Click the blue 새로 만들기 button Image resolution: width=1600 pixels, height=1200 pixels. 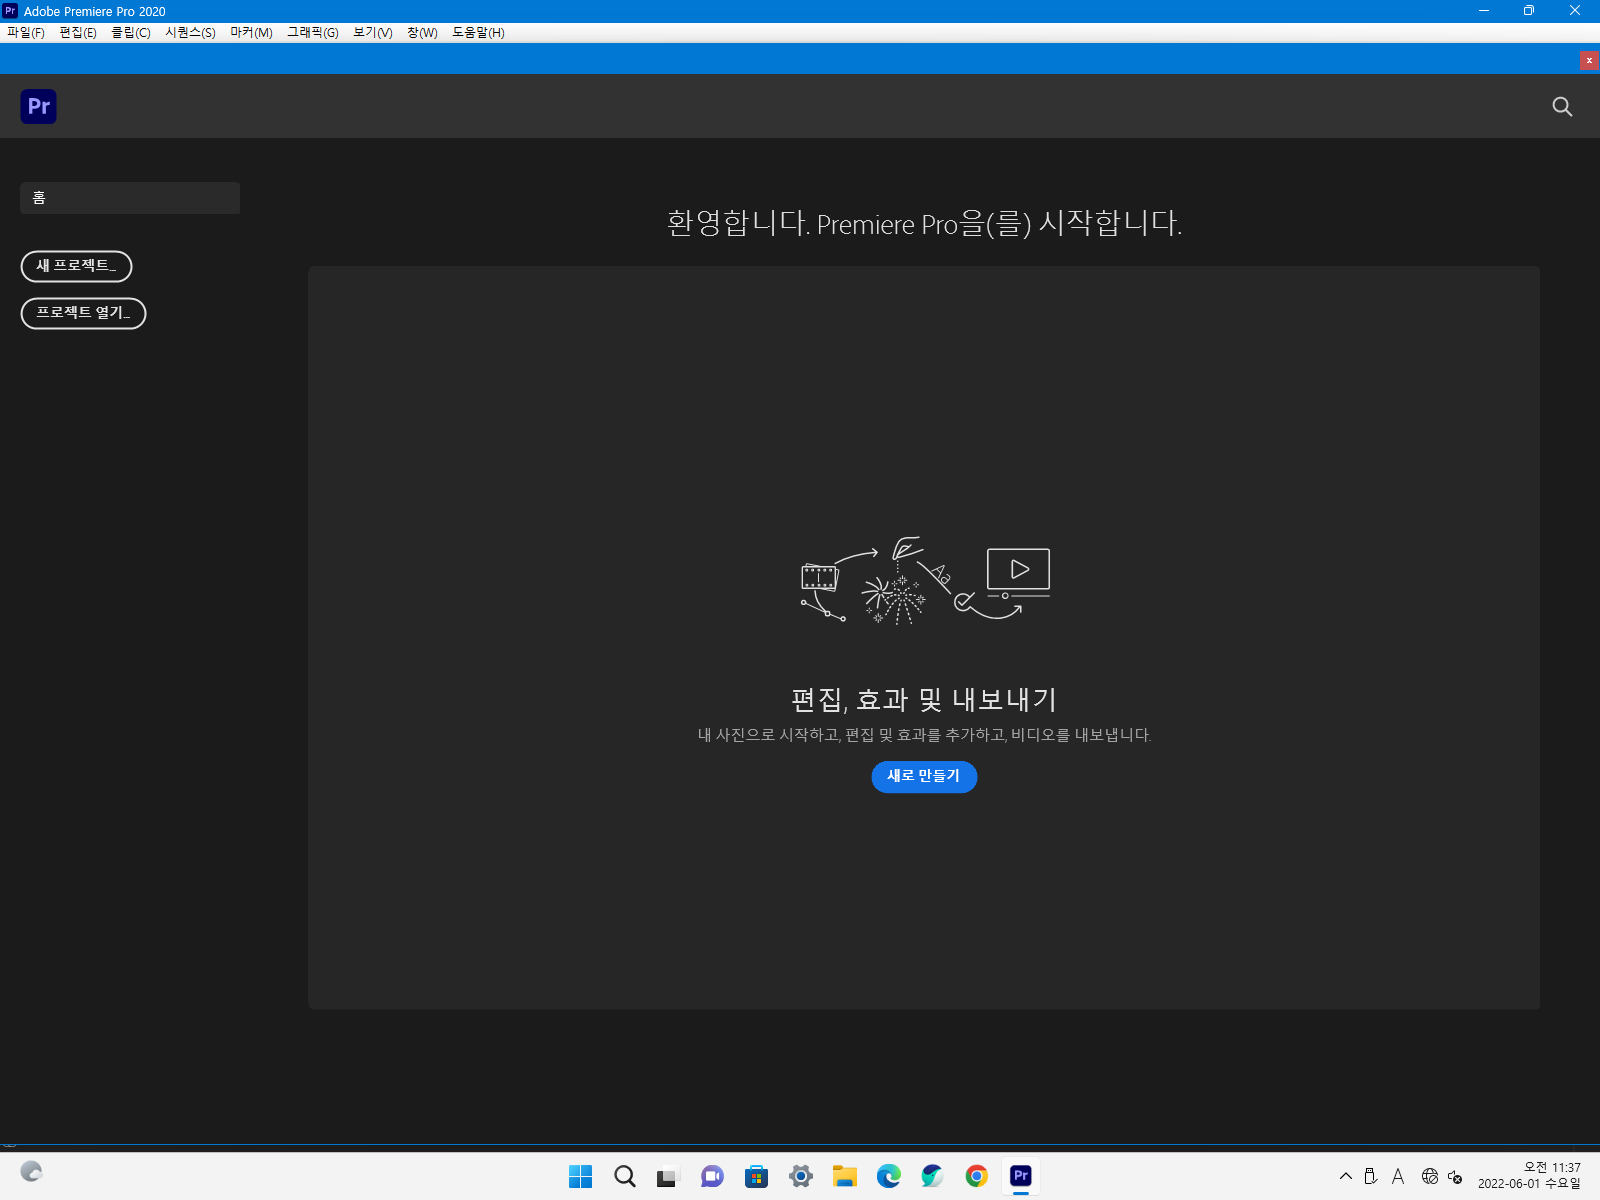pos(924,776)
